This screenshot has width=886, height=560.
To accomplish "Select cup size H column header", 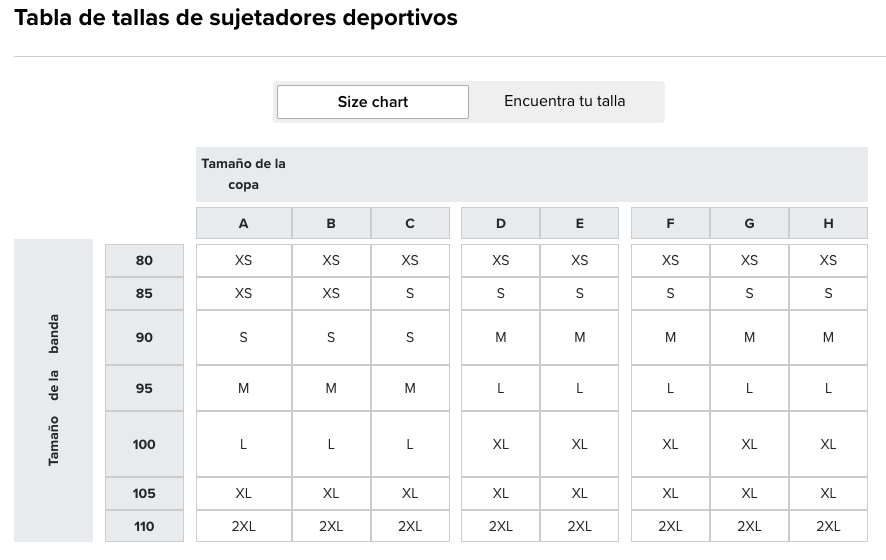I will coord(828,224).
